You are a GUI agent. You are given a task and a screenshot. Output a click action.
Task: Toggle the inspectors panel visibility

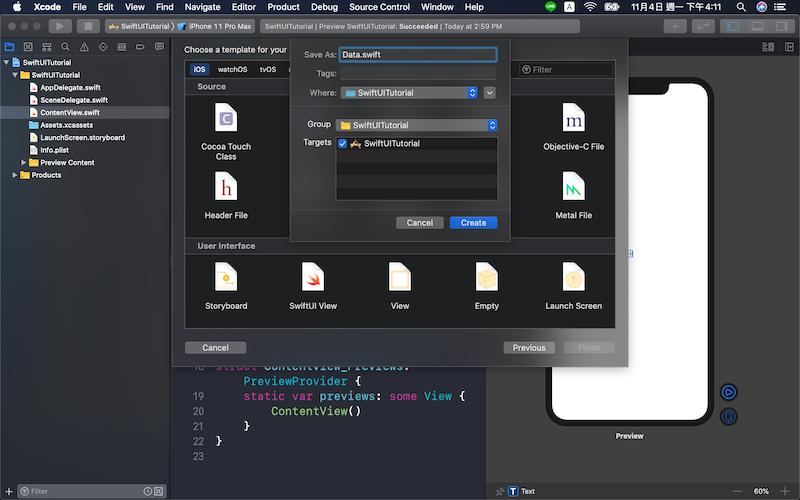781,26
